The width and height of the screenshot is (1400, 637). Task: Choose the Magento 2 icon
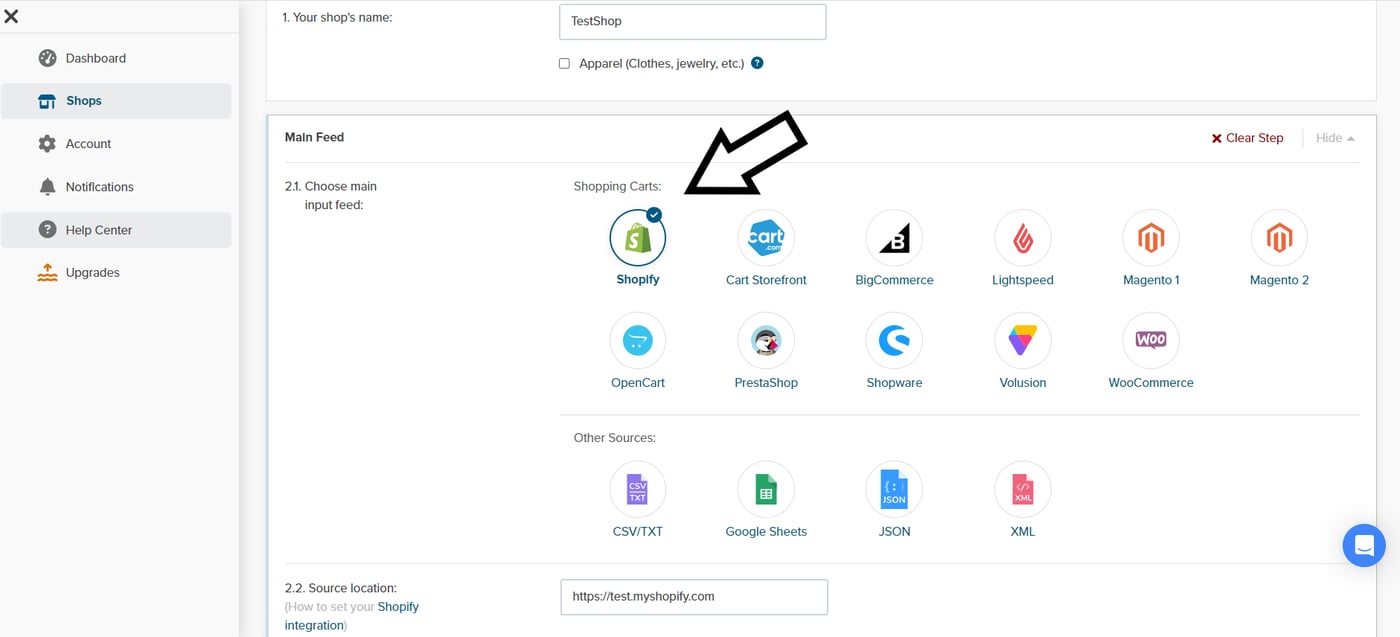pos(1279,238)
